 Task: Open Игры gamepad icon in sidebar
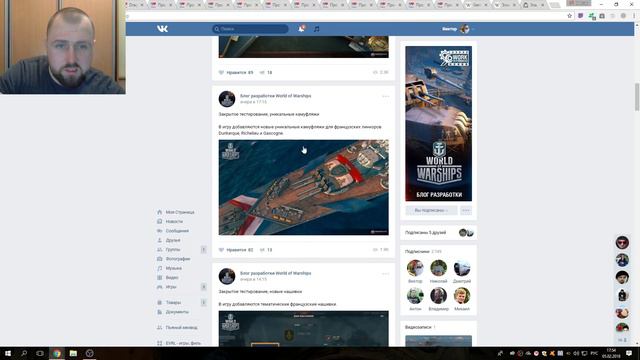(x=160, y=287)
